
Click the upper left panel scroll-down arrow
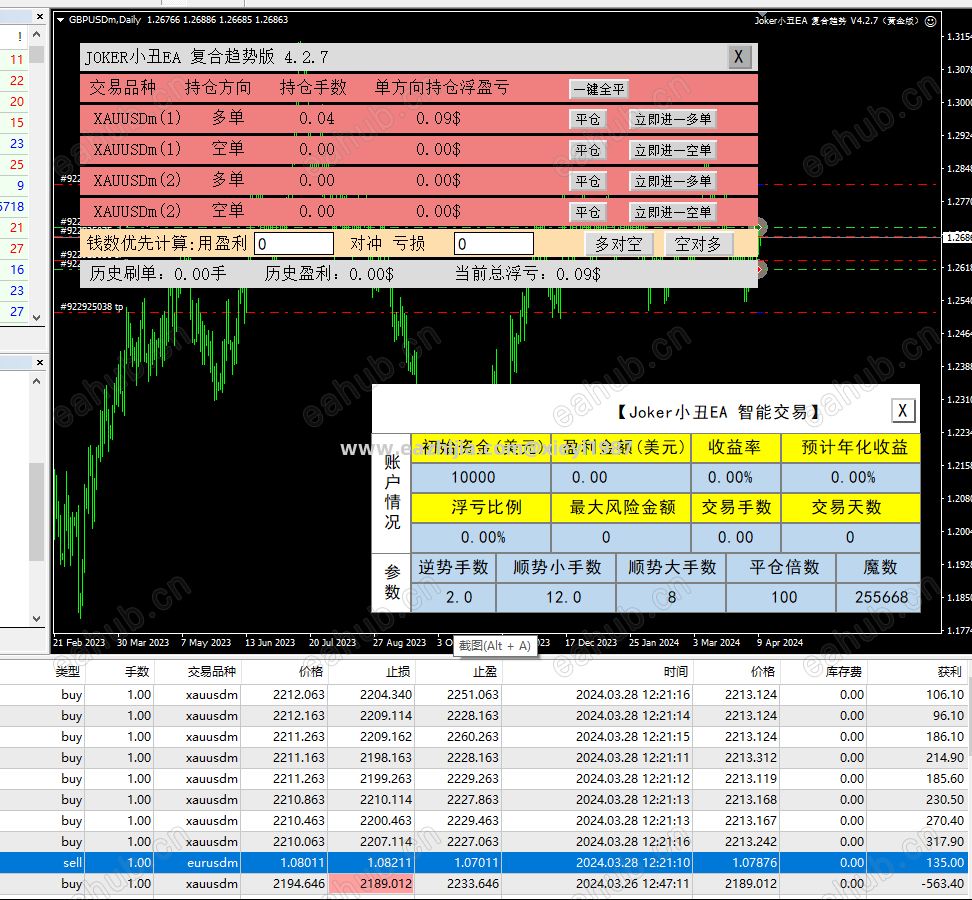coord(37,317)
